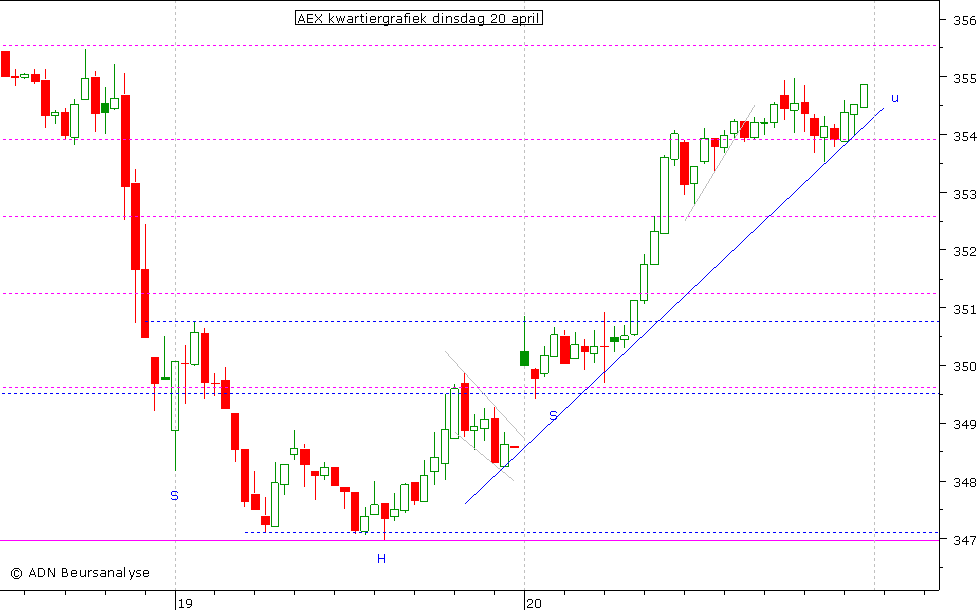
Task: Click the 355 price axis label
Action: pos(964,78)
